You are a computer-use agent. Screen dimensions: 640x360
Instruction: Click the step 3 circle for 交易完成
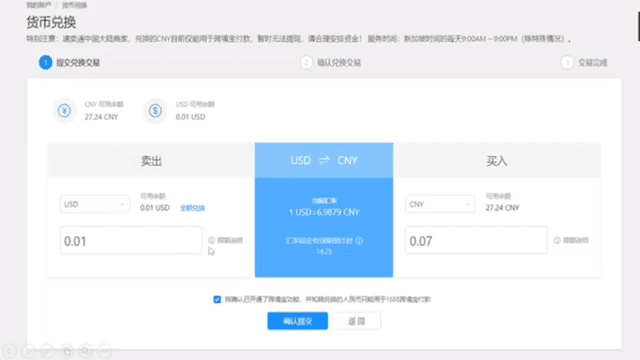[567, 62]
